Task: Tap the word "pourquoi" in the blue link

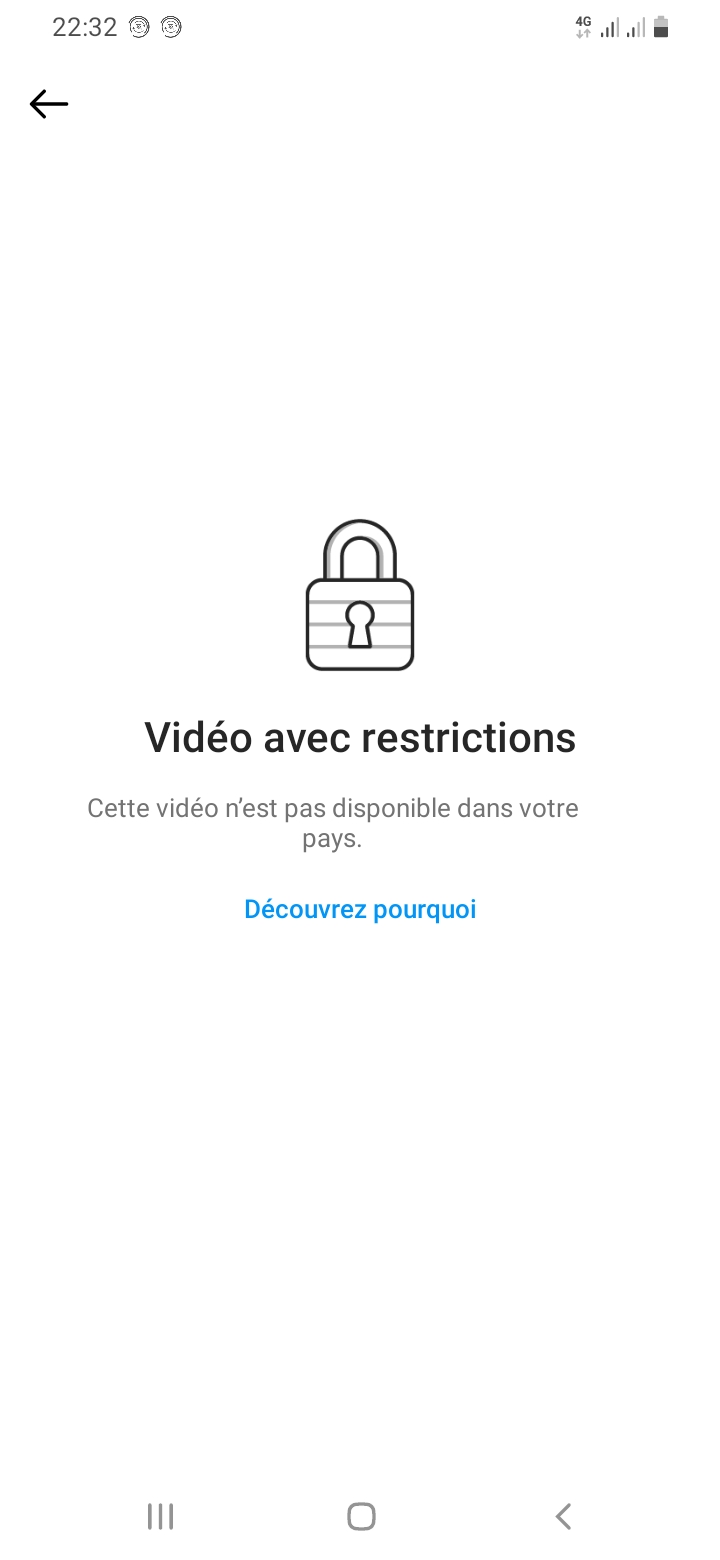Action: [424, 910]
